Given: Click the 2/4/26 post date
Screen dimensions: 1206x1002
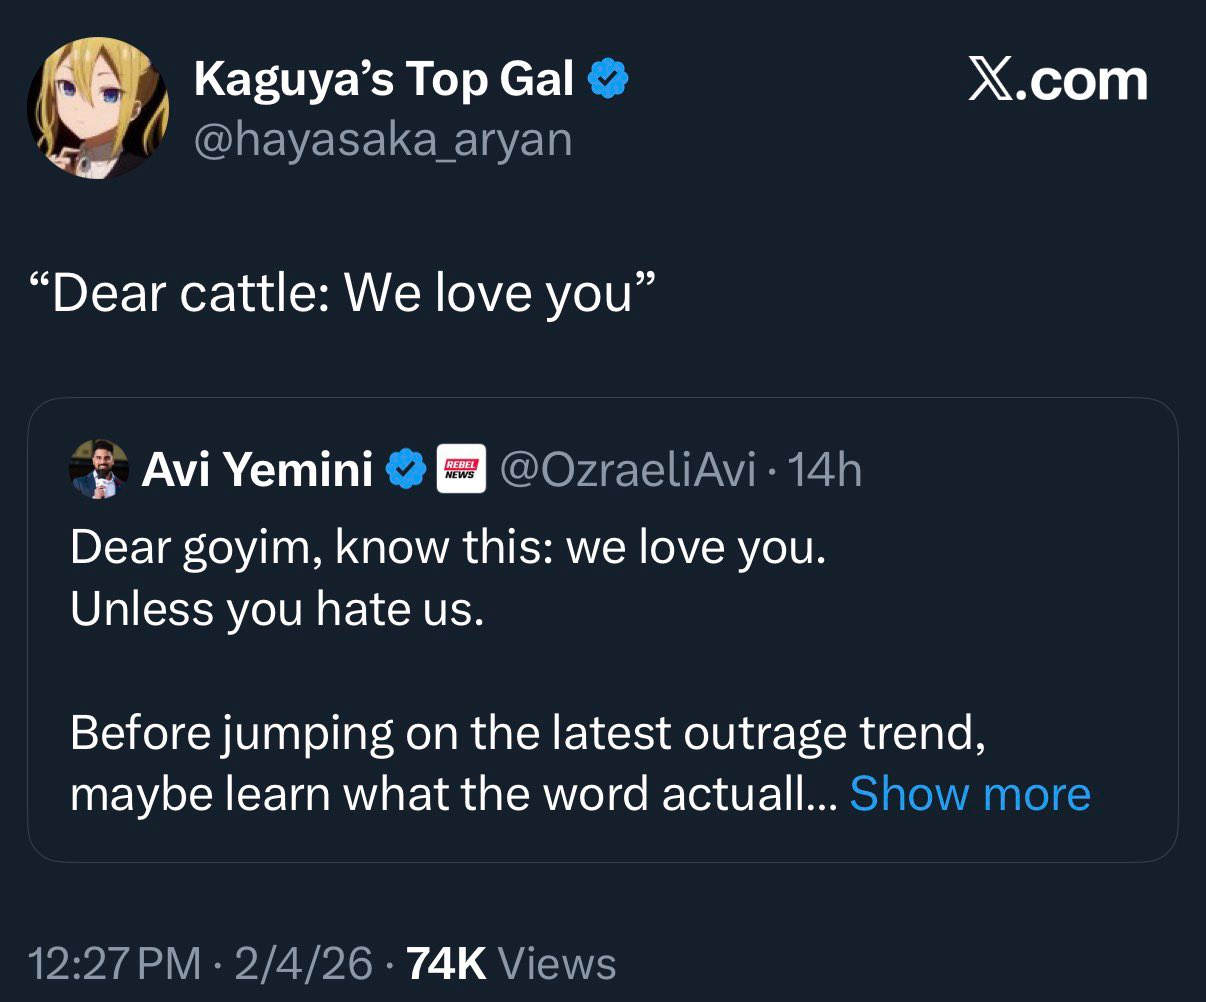Looking at the screenshot, I should (x=303, y=964).
